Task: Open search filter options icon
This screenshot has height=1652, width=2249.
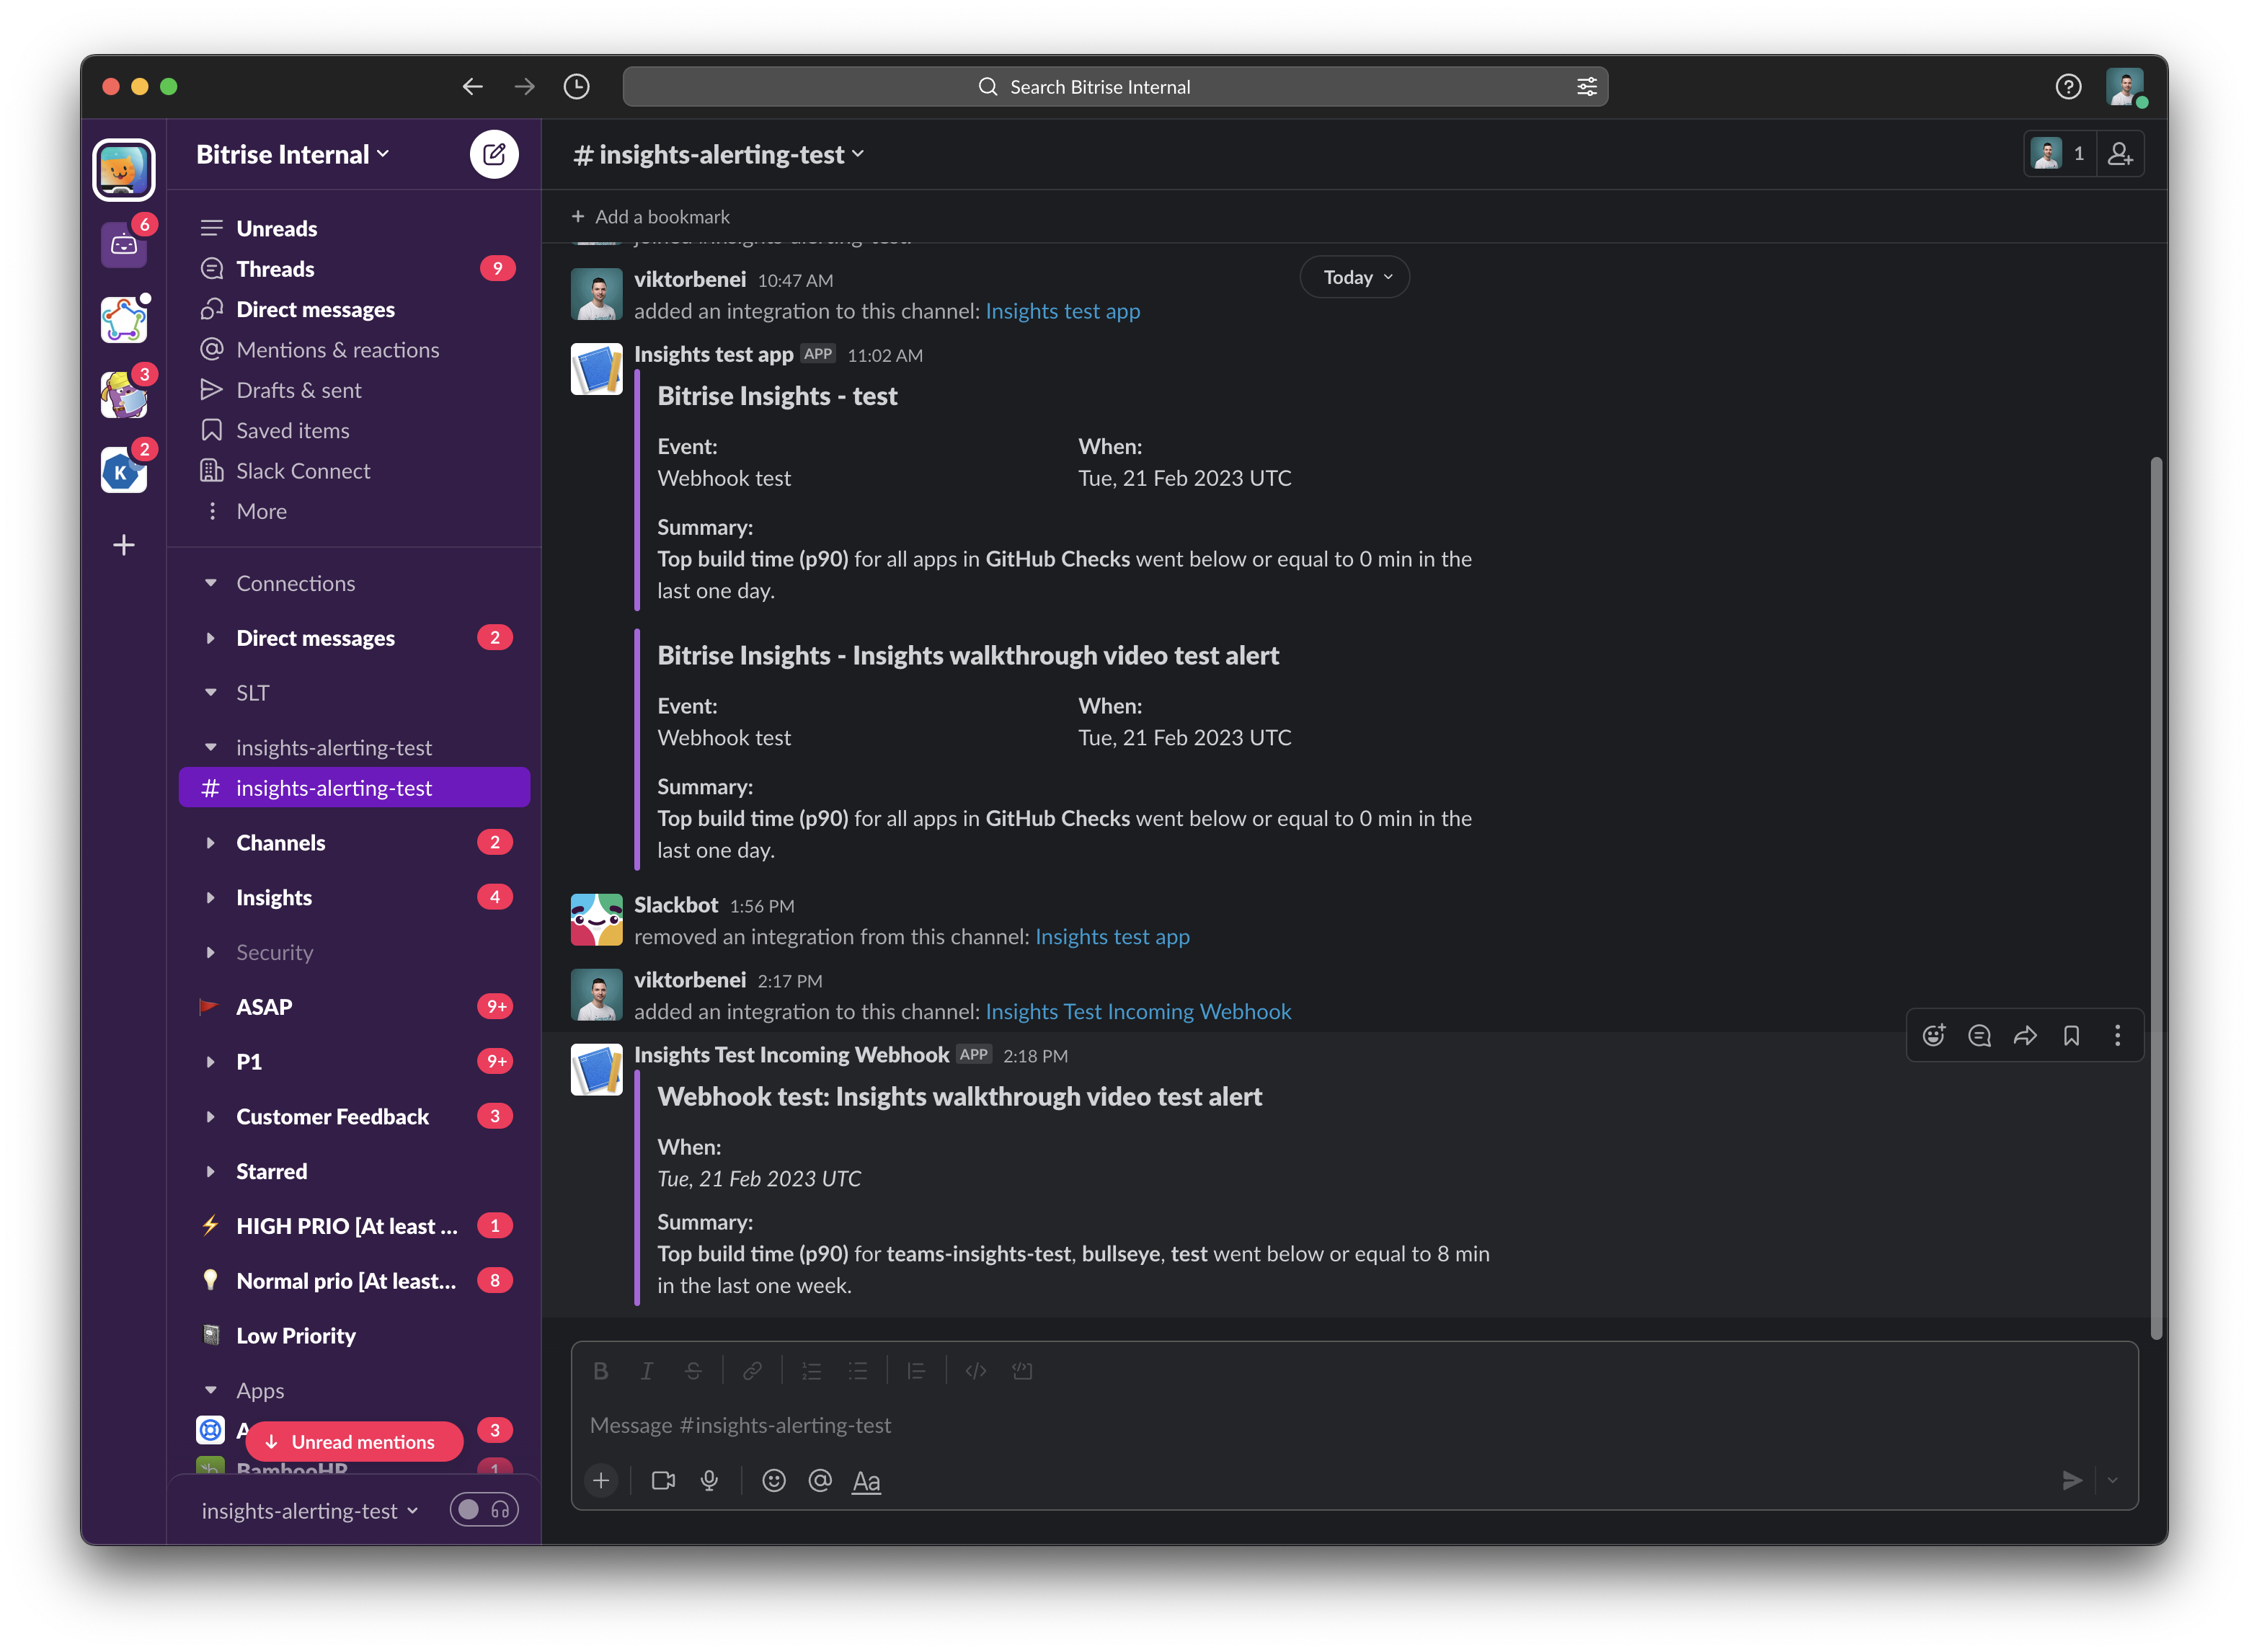Action: (1587, 87)
